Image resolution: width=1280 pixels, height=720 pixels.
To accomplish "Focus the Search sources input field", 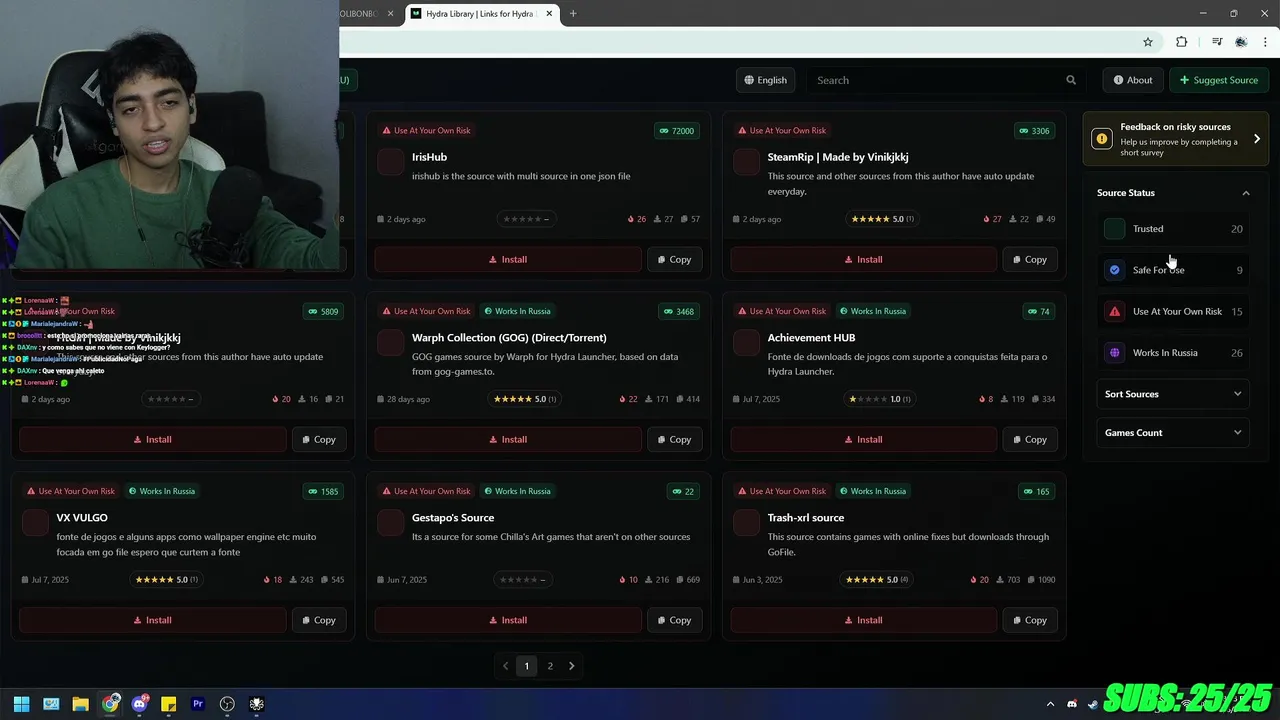I will click(x=946, y=80).
